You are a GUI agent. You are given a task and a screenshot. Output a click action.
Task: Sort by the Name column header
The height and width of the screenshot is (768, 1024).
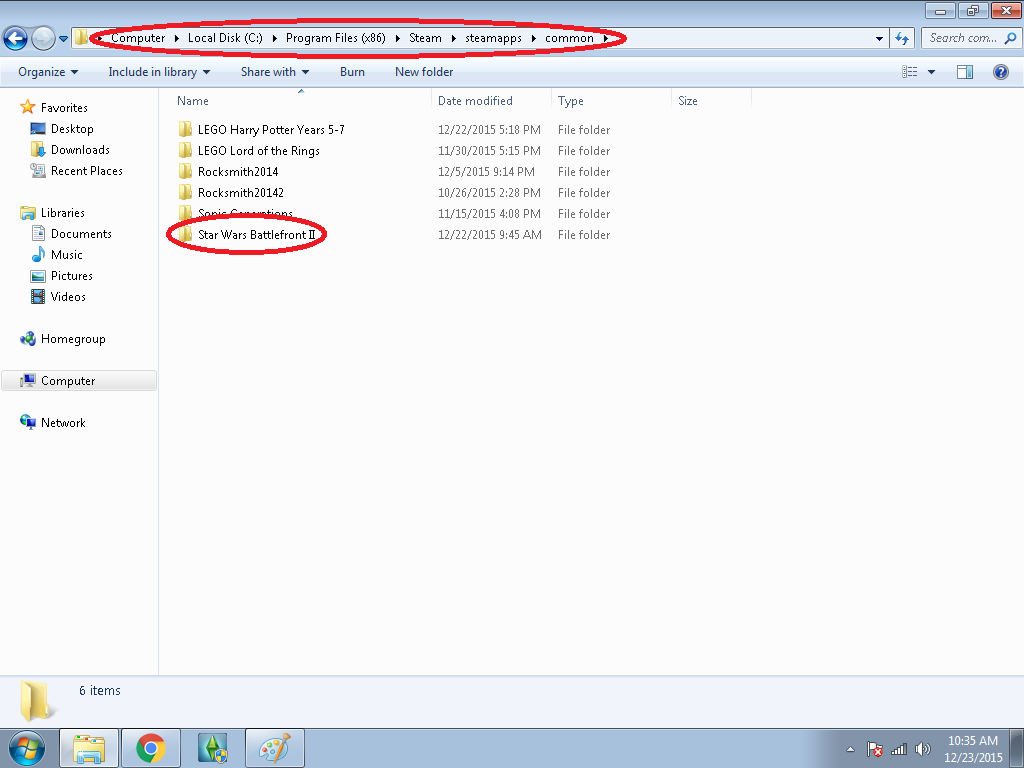pos(193,101)
